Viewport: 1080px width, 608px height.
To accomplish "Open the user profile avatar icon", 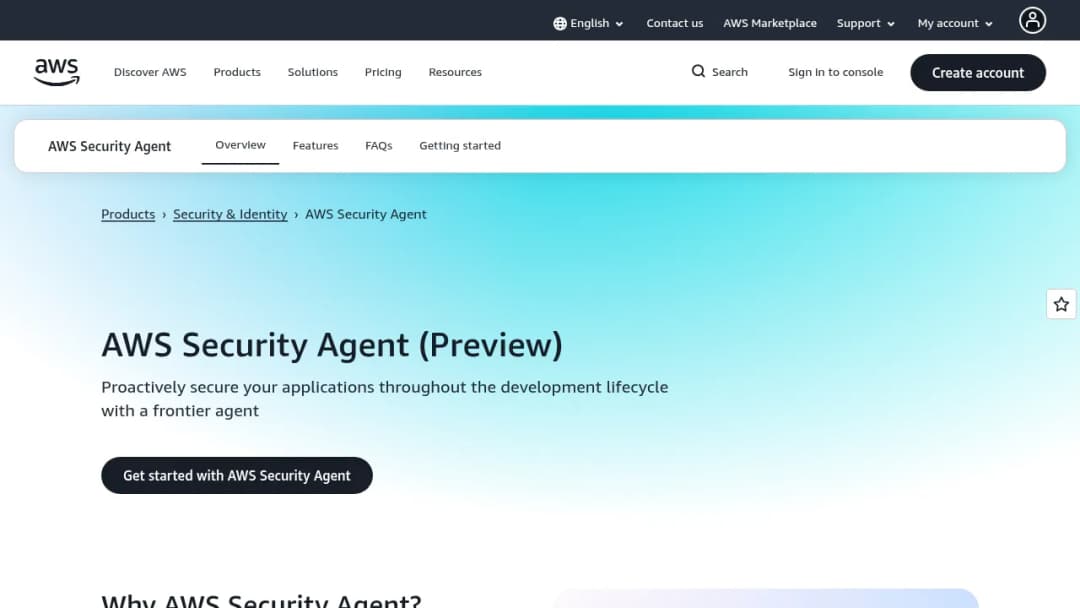I will pos(1032,21).
